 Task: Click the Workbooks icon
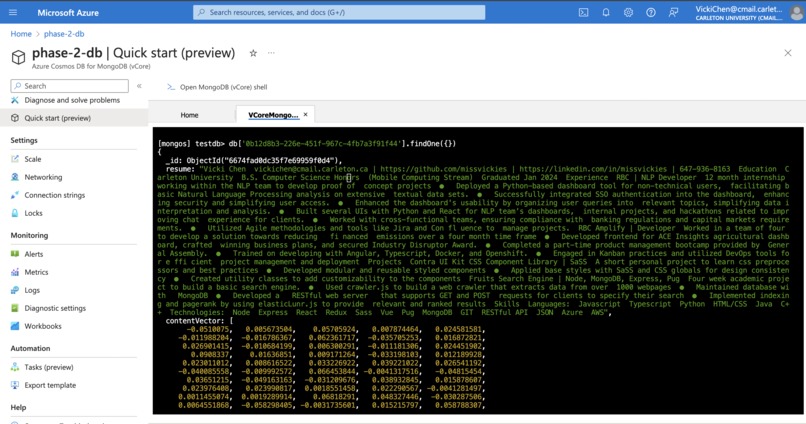tap(15, 326)
